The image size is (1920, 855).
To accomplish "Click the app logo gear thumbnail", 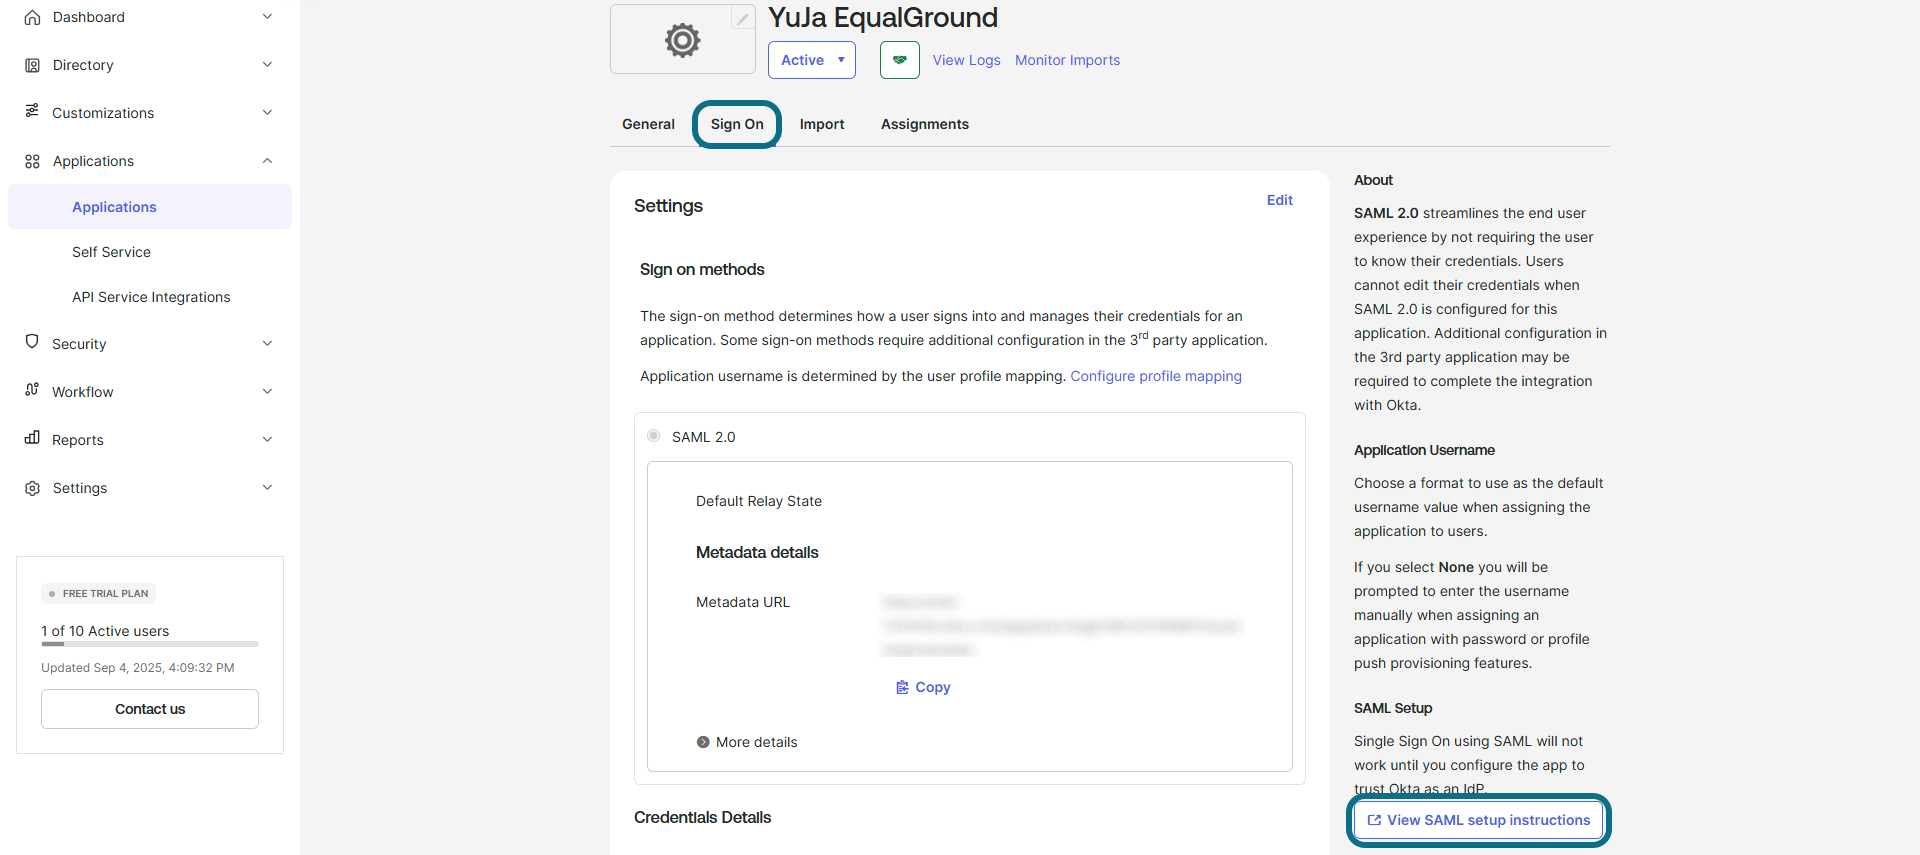I will [x=682, y=40].
